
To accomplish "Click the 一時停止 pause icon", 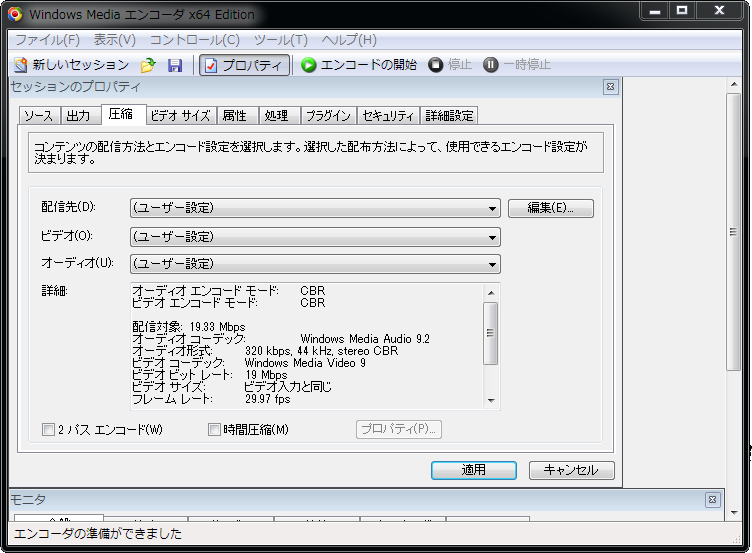I will pyautogui.click(x=491, y=65).
